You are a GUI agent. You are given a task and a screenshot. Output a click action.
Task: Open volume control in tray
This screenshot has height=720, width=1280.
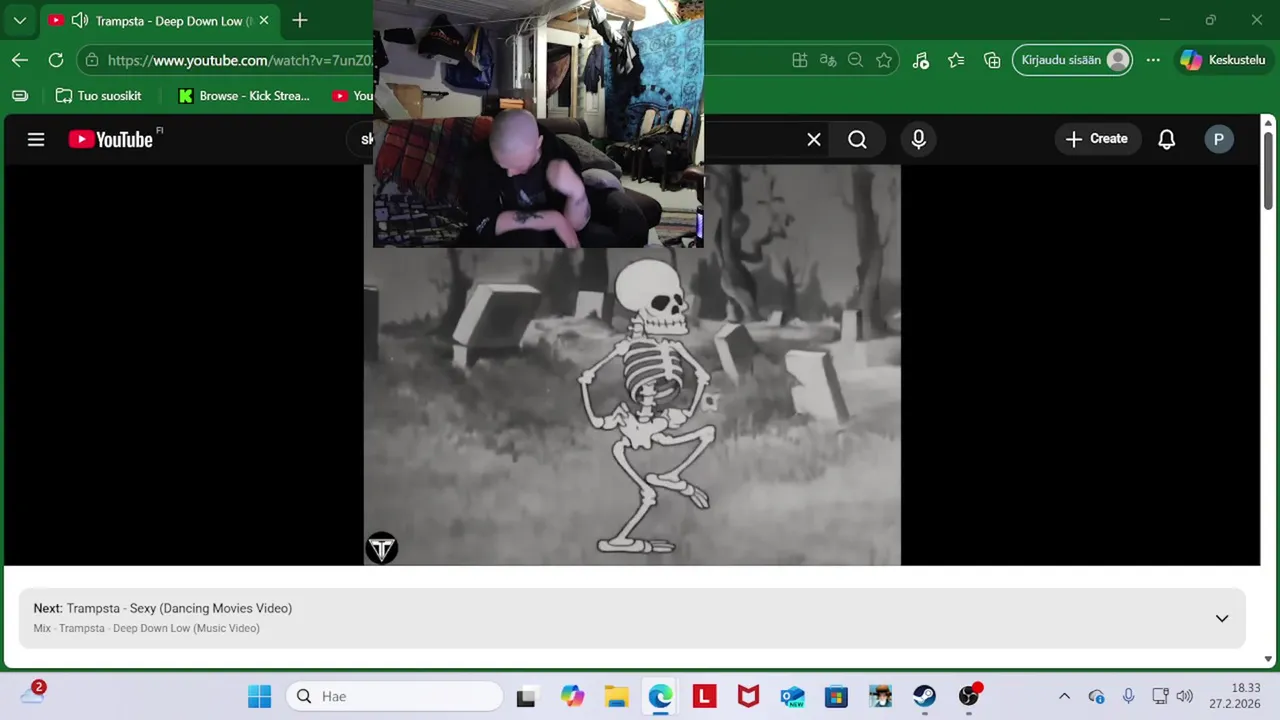click(x=1185, y=696)
